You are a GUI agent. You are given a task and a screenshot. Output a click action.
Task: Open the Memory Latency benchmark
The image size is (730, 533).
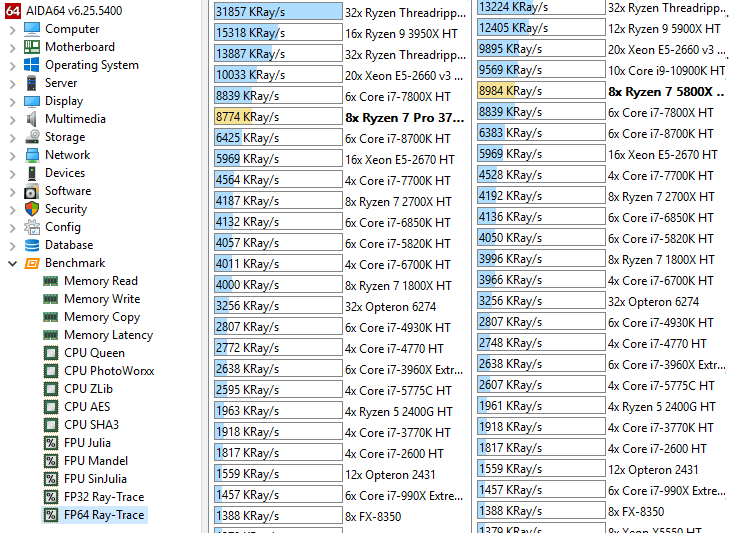click(x=108, y=335)
